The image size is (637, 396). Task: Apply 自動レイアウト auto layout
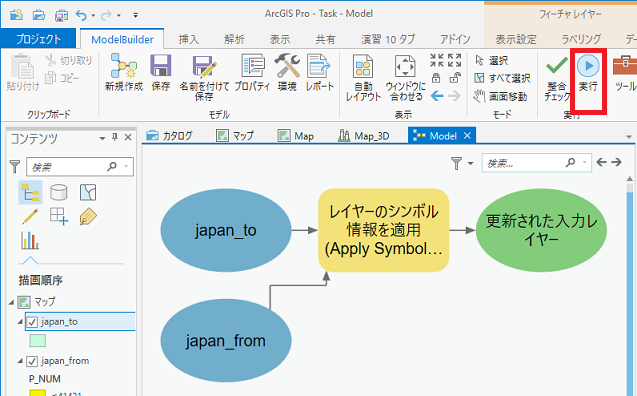(363, 77)
